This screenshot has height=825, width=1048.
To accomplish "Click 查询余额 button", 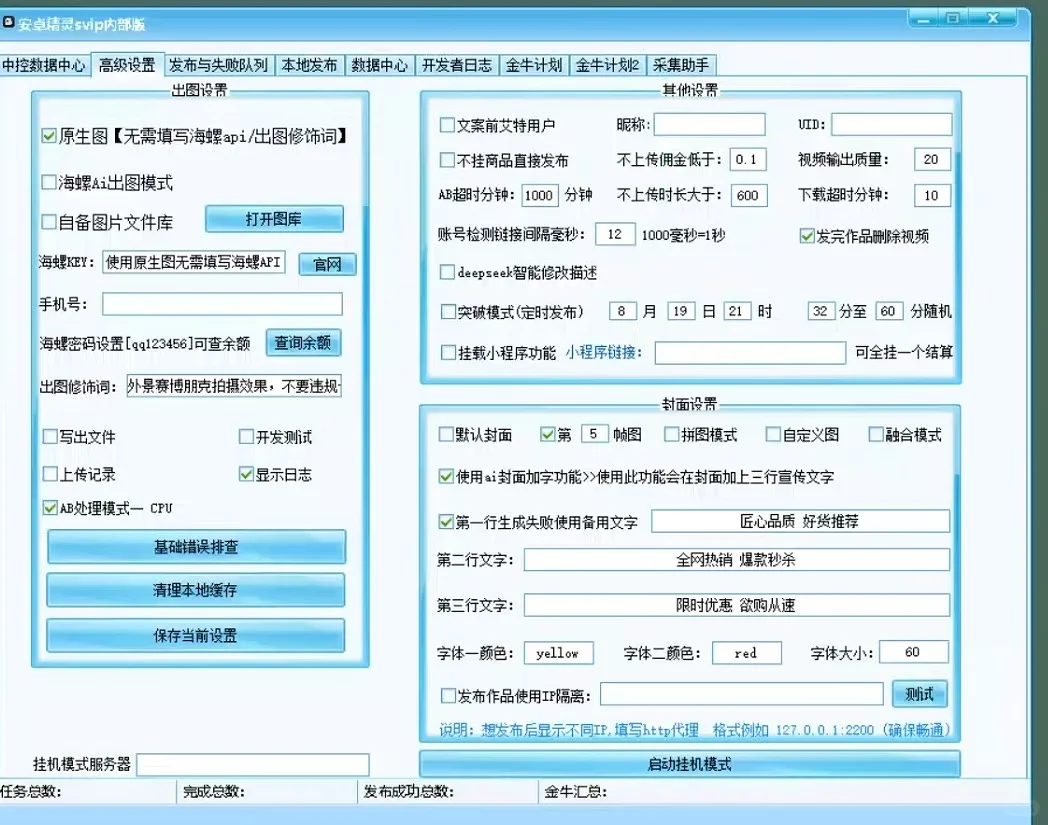I will [x=303, y=342].
